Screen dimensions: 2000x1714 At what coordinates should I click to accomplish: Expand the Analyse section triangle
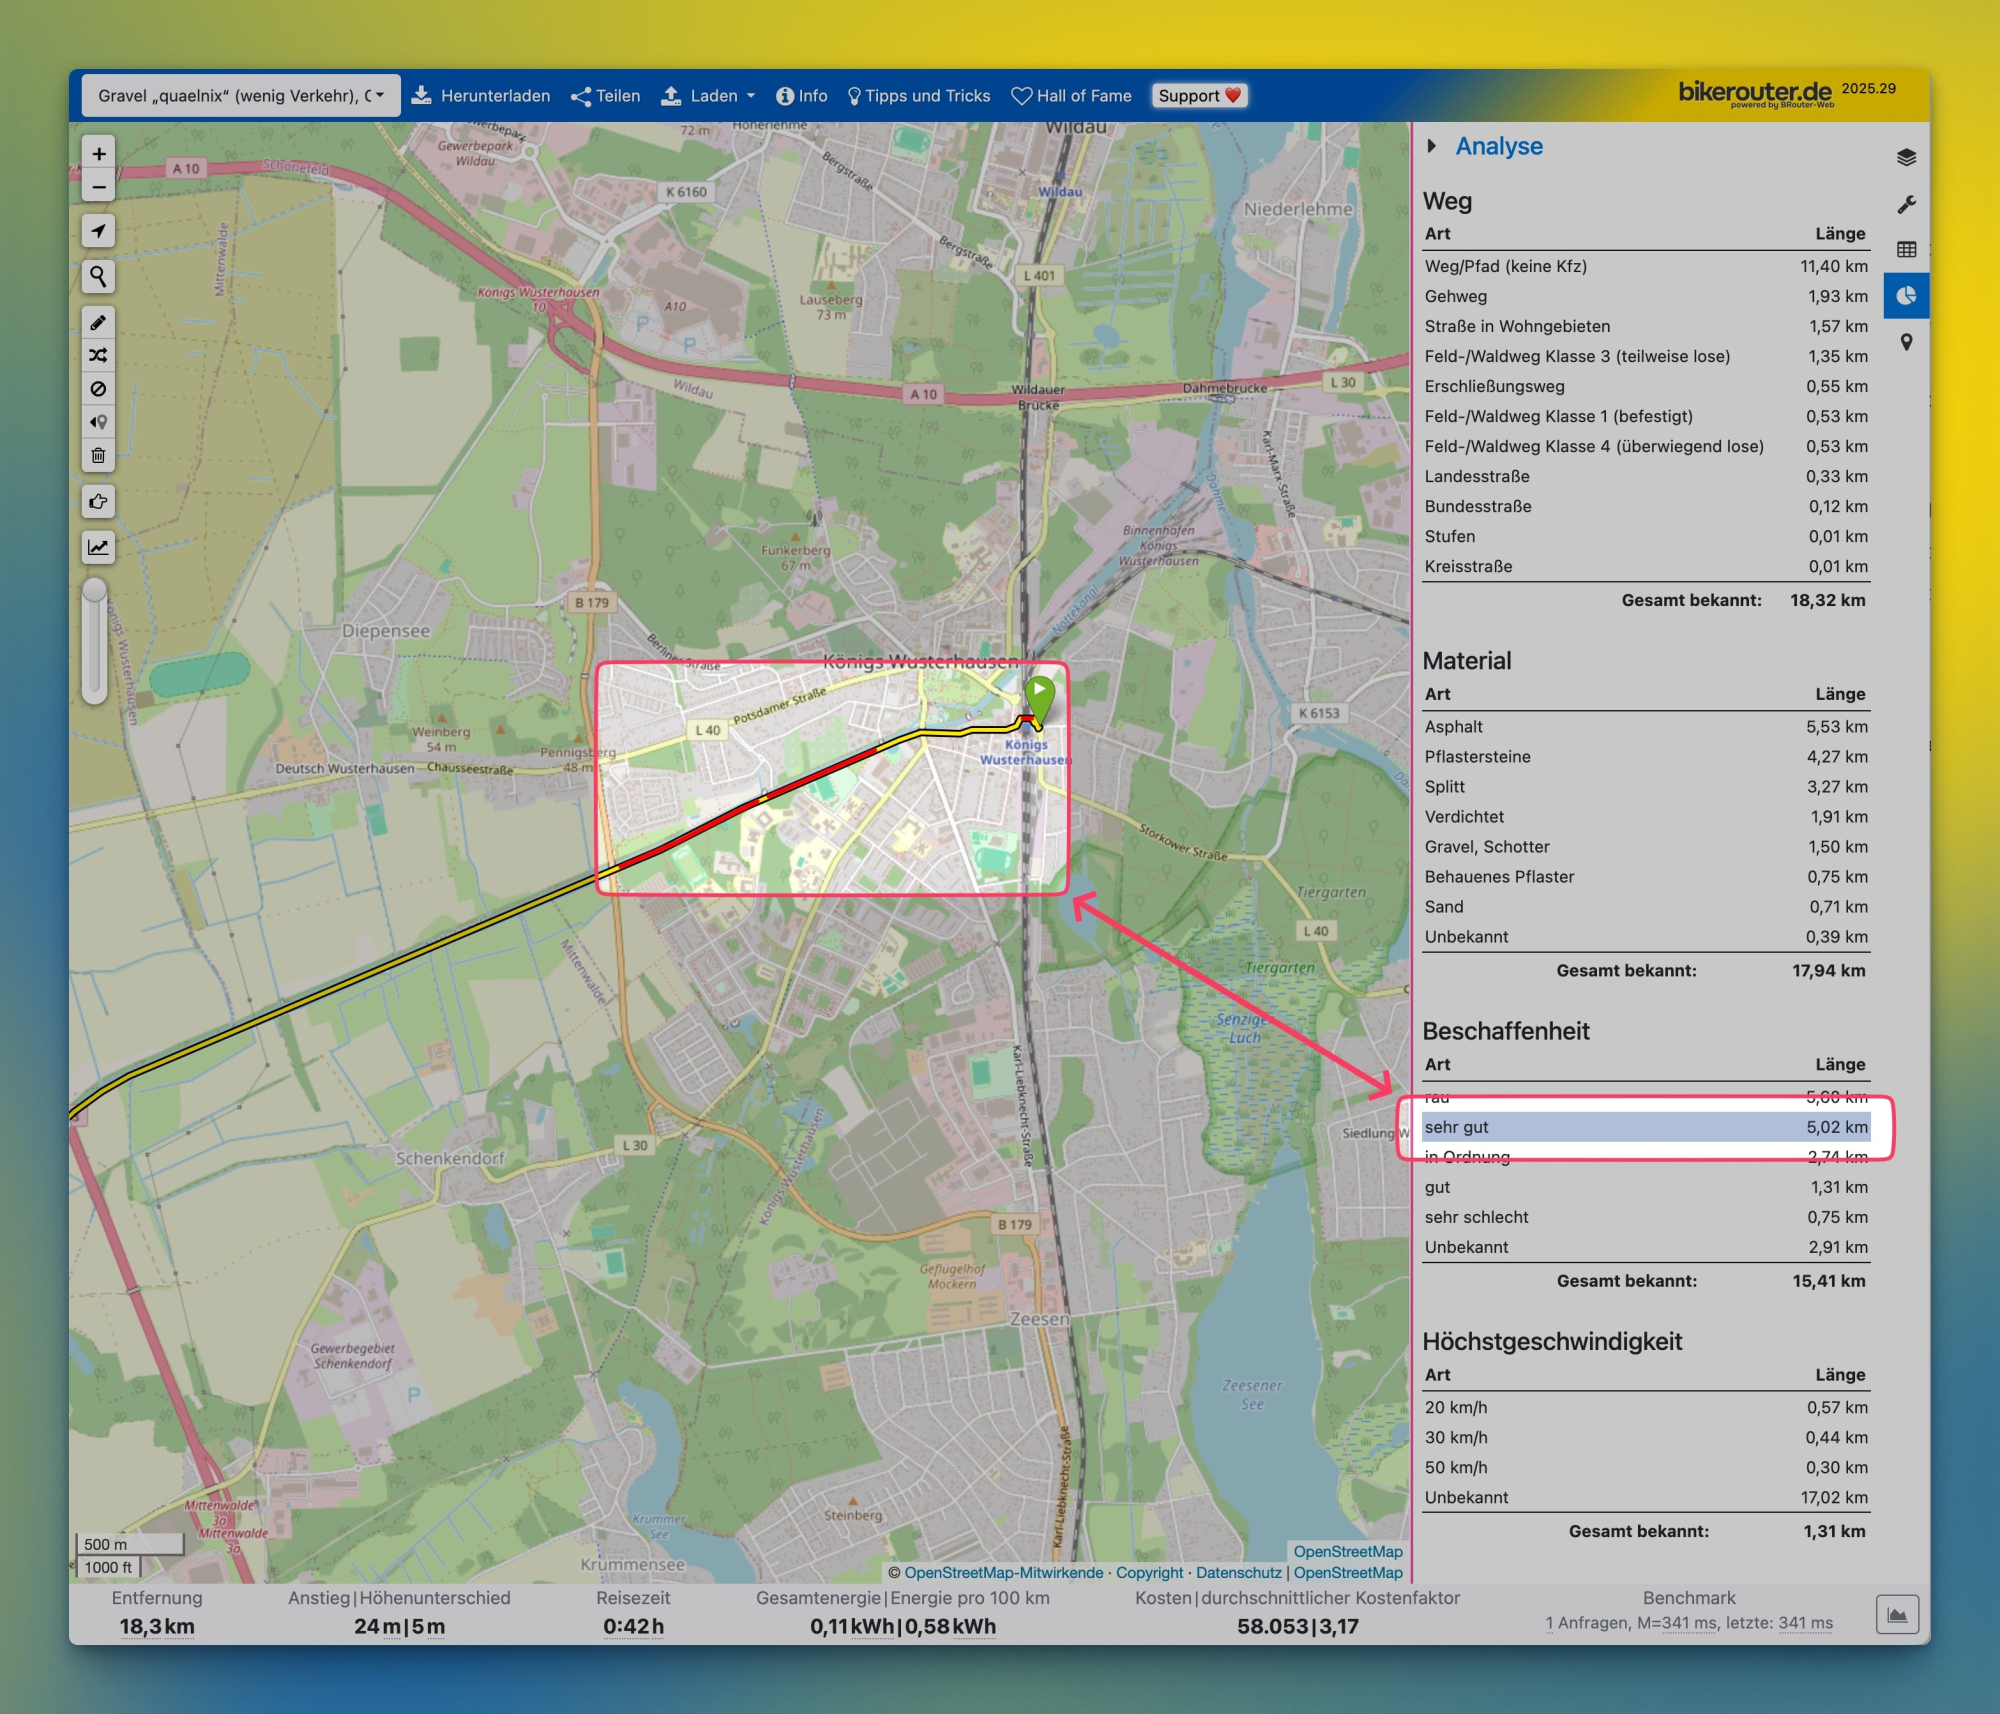(1432, 146)
